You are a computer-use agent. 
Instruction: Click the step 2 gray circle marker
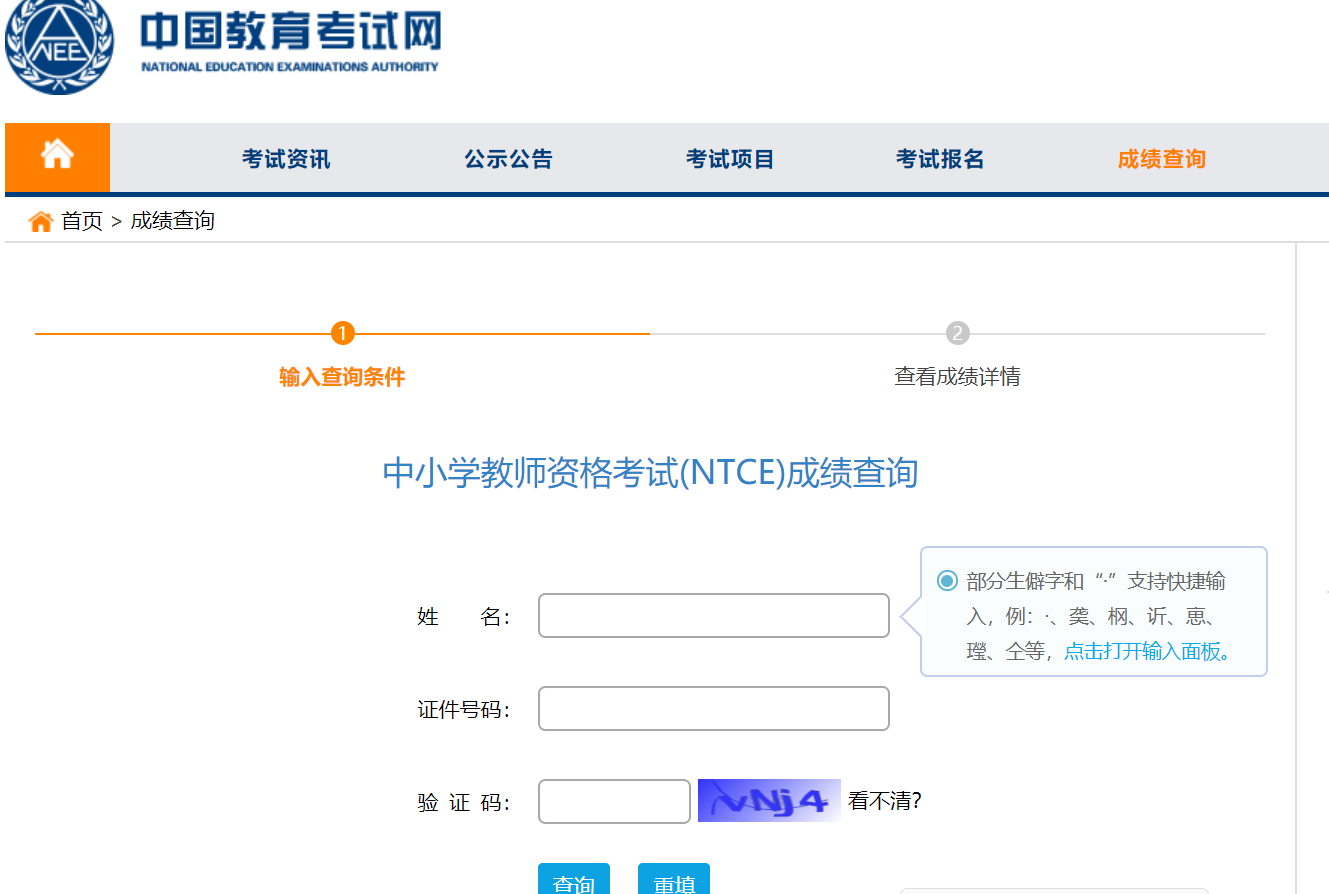pos(957,333)
